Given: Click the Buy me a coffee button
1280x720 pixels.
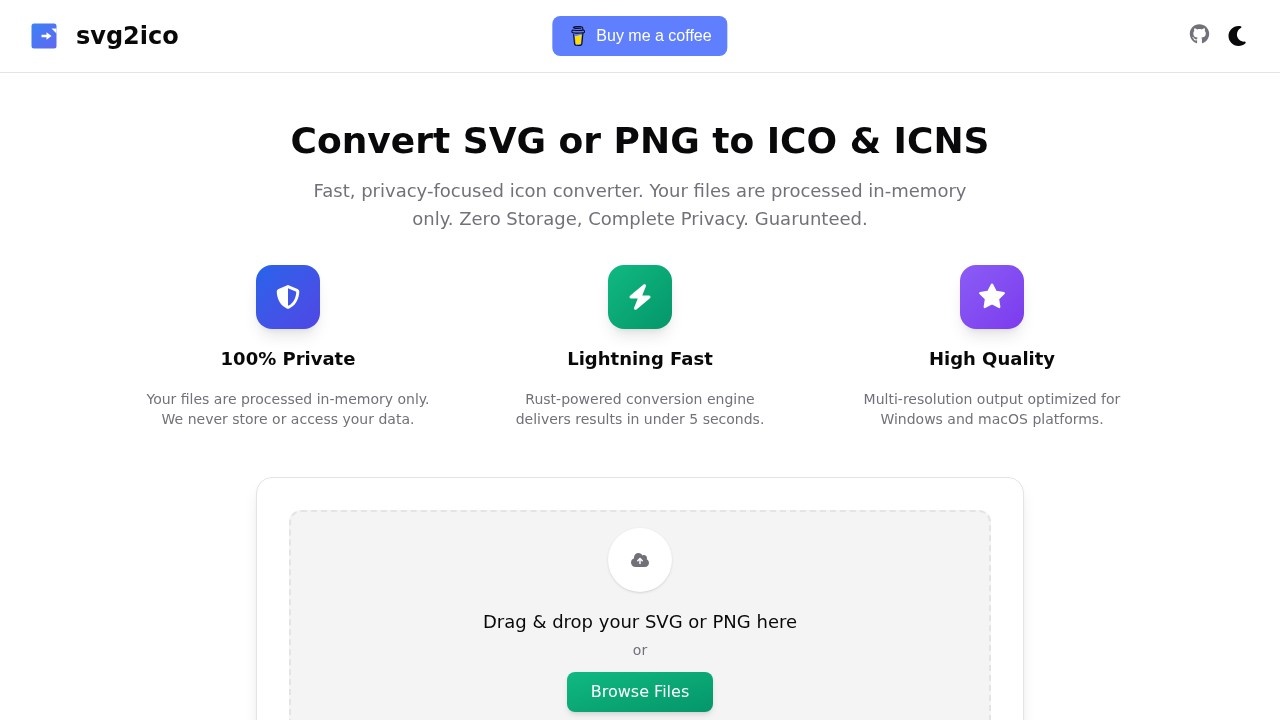Looking at the screenshot, I should click(640, 36).
